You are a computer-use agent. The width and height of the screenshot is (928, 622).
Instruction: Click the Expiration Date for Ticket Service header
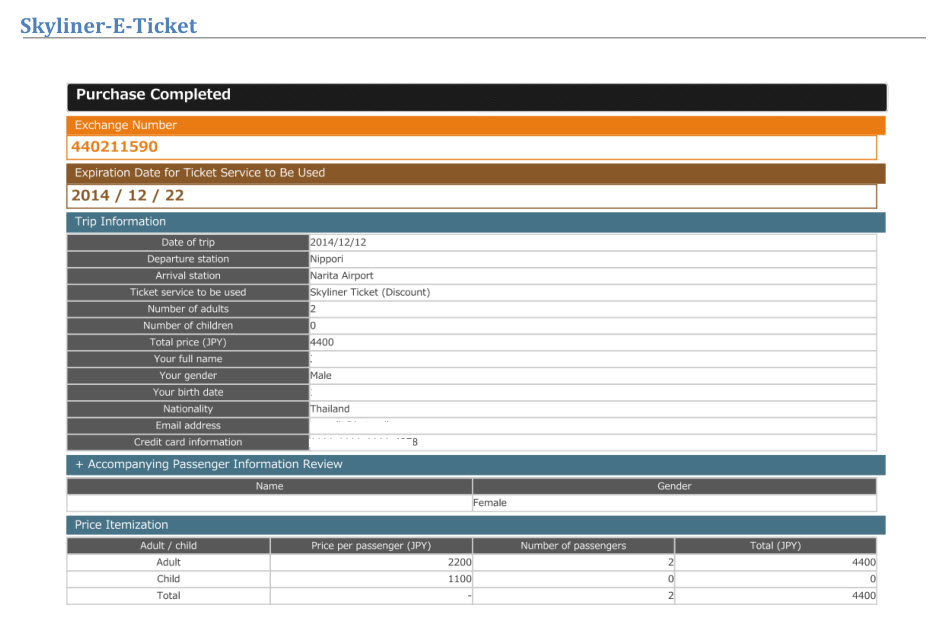(476, 173)
